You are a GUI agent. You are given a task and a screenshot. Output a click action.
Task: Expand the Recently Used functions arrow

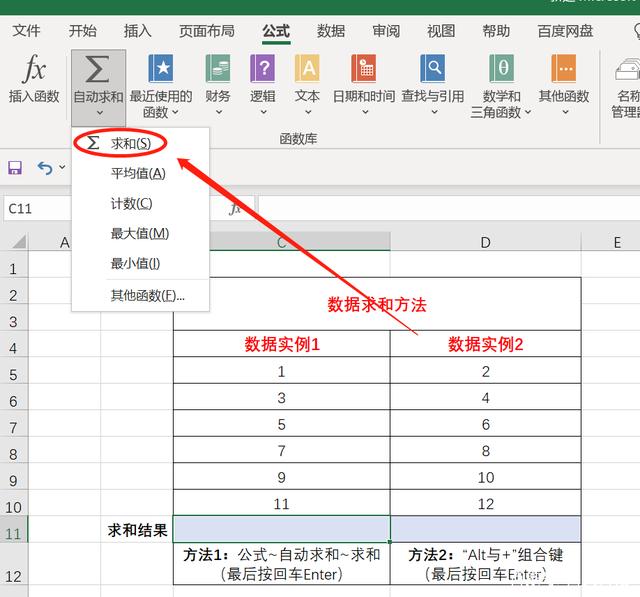coord(175,112)
